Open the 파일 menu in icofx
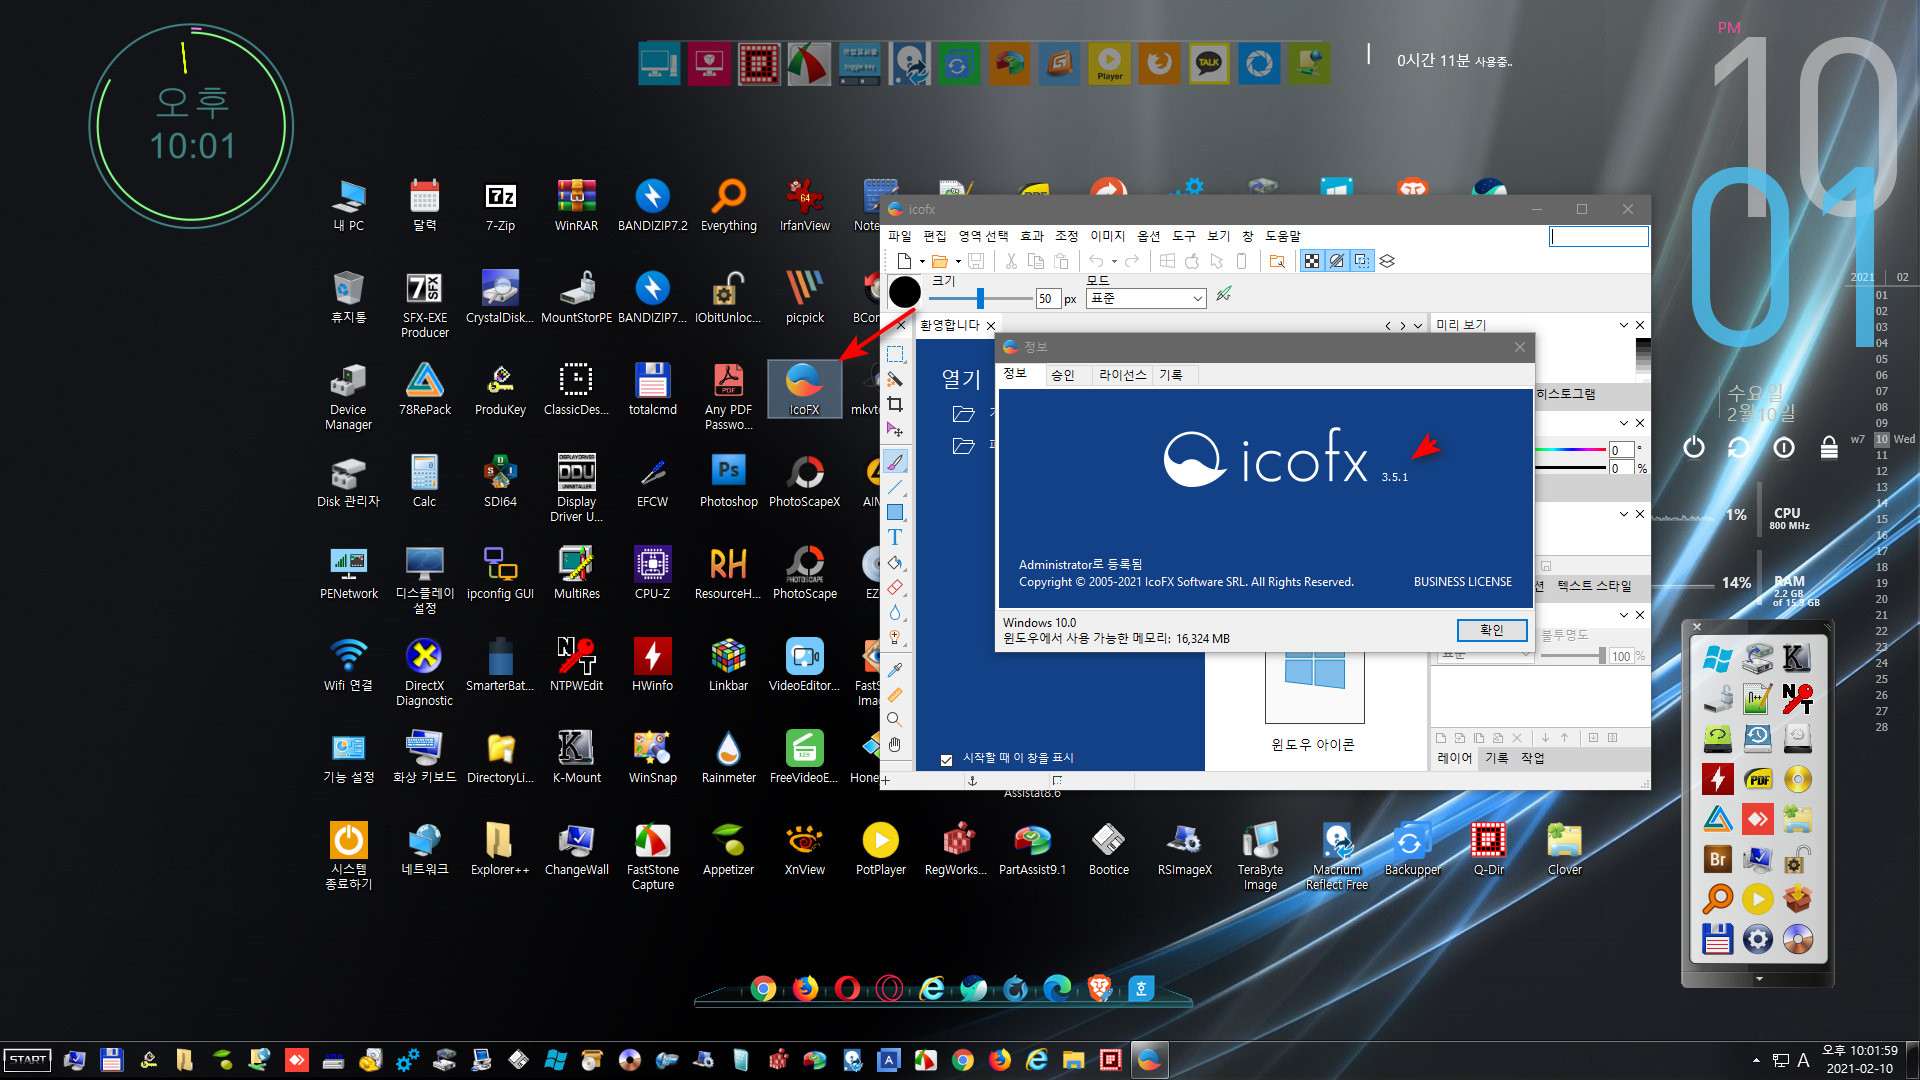The image size is (1920, 1080). pos(900,236)
